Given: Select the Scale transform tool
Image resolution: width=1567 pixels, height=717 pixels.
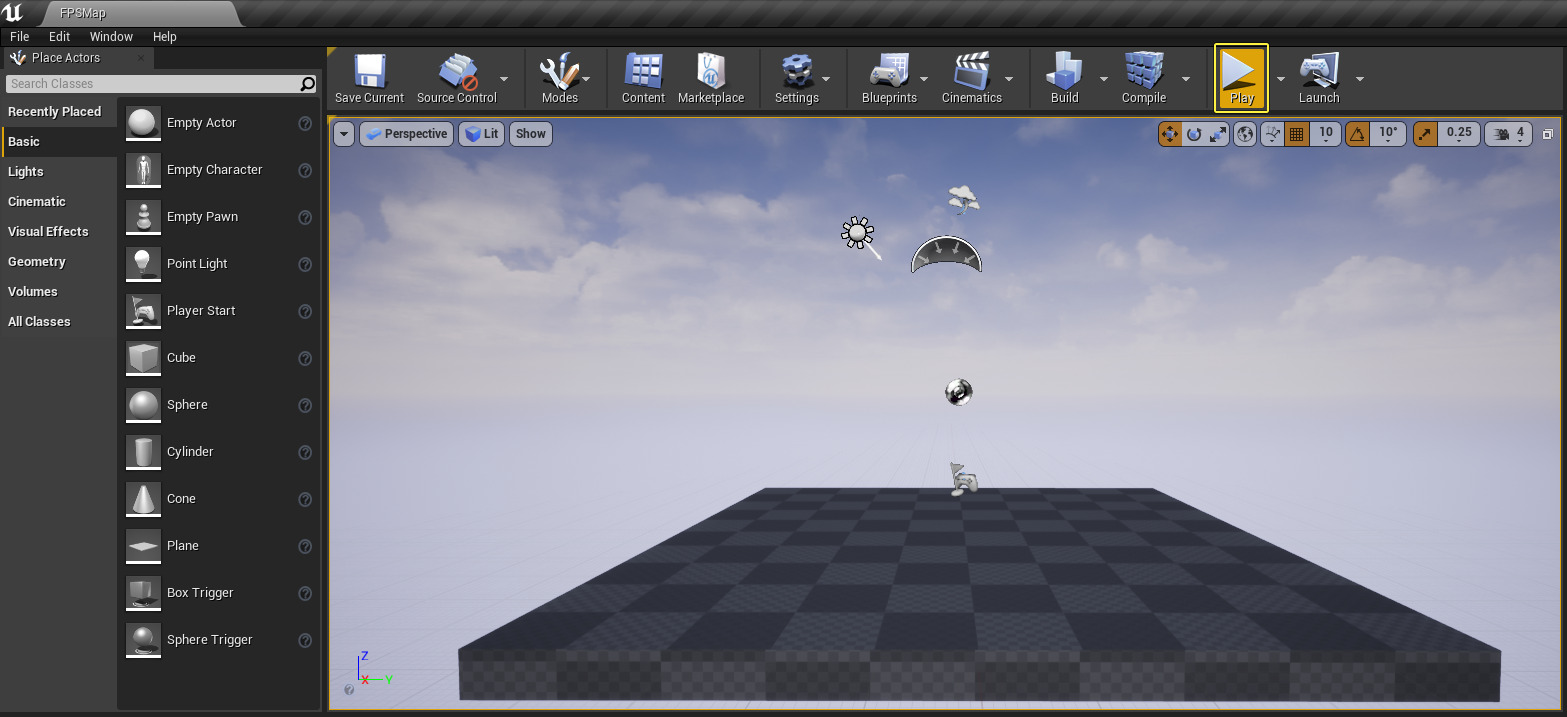Looking at the screenshot, I should tap(1219, 133).
